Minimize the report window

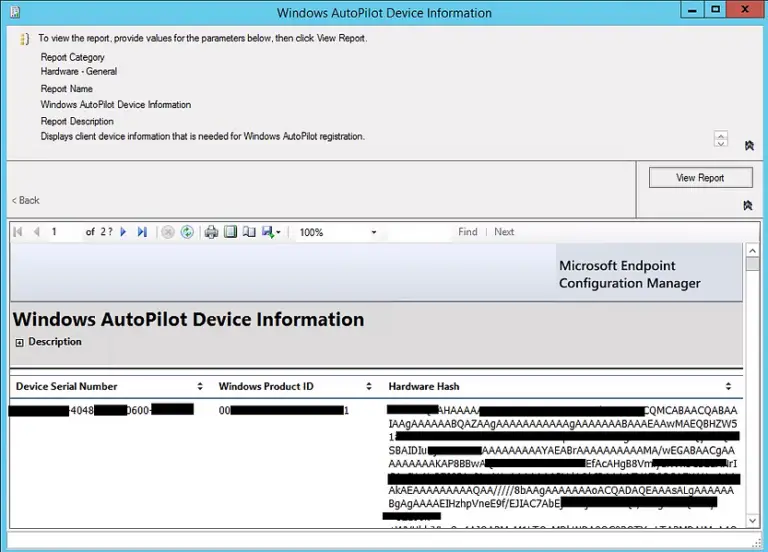(692, 10)
